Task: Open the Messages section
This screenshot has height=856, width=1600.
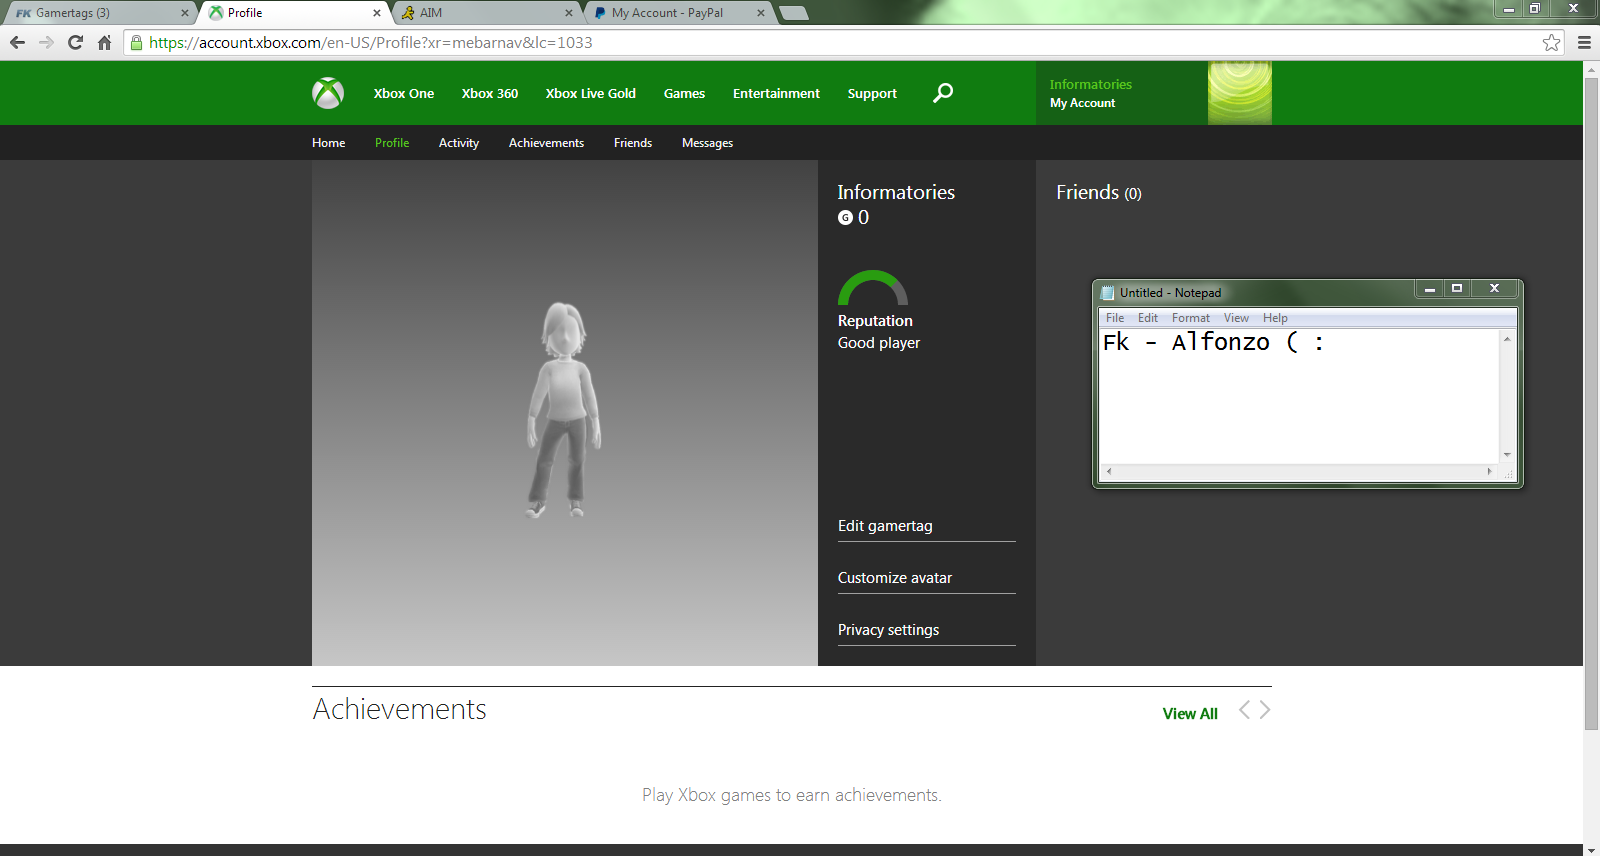Action: (707, 143)
